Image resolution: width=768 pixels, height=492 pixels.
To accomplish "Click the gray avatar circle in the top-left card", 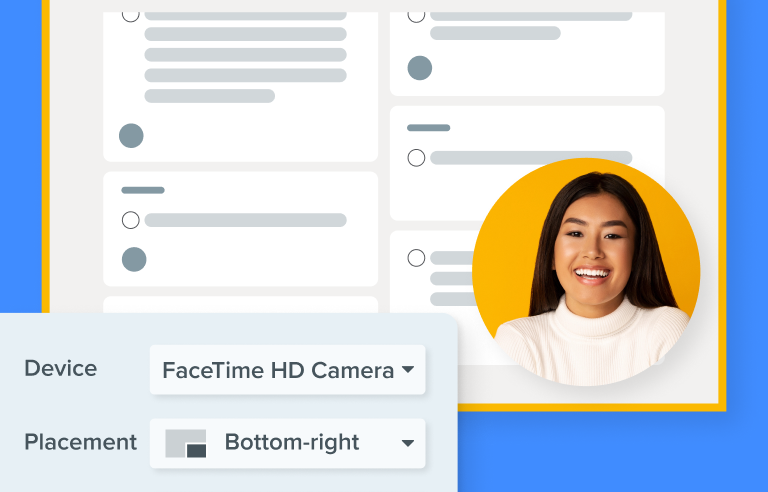I will (x=131, y=136).
